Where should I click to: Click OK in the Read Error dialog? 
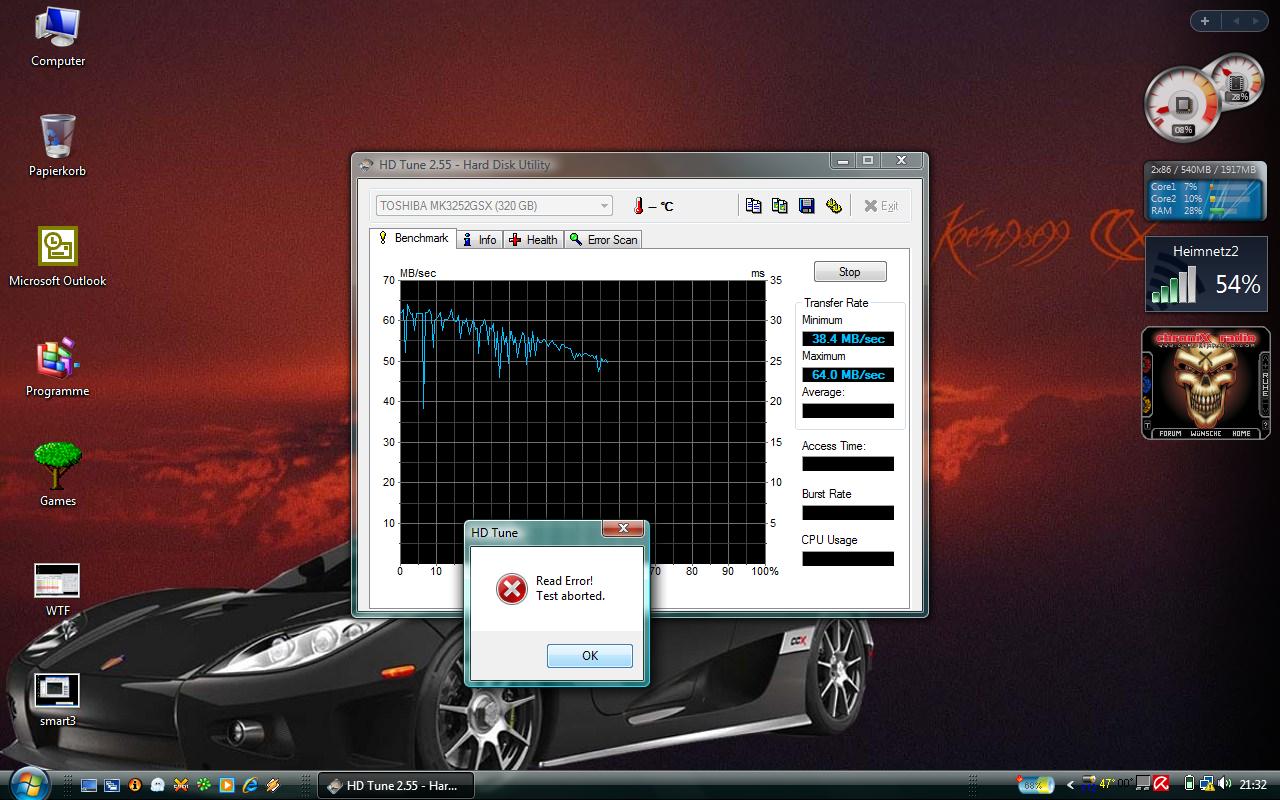pos(589,655)
